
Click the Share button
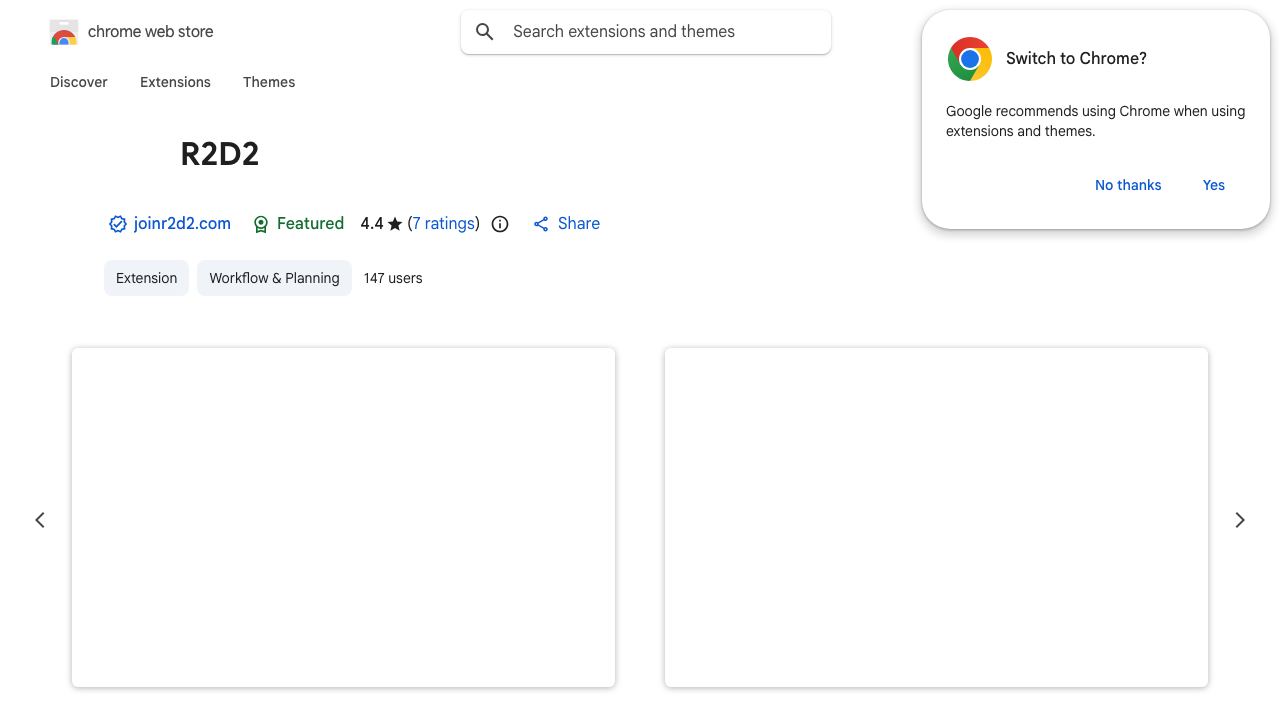(x=566, y=224)
